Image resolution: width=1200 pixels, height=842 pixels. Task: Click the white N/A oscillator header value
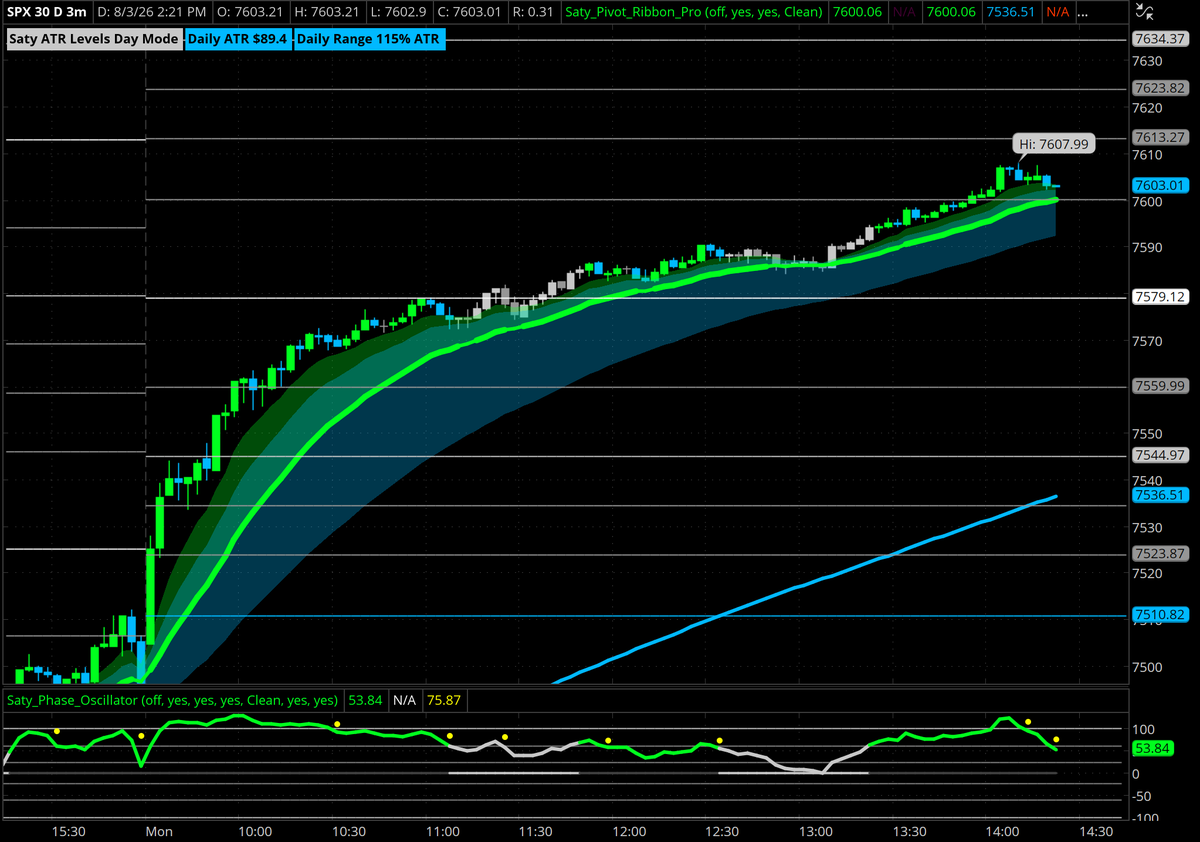click(404, 700)
